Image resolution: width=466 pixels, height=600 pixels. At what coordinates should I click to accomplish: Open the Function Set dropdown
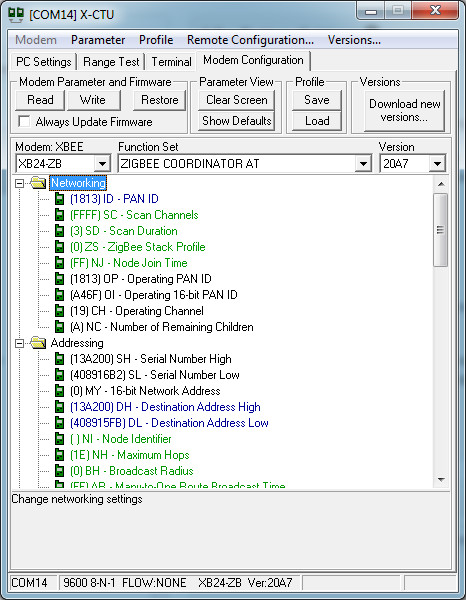point(363,164)
